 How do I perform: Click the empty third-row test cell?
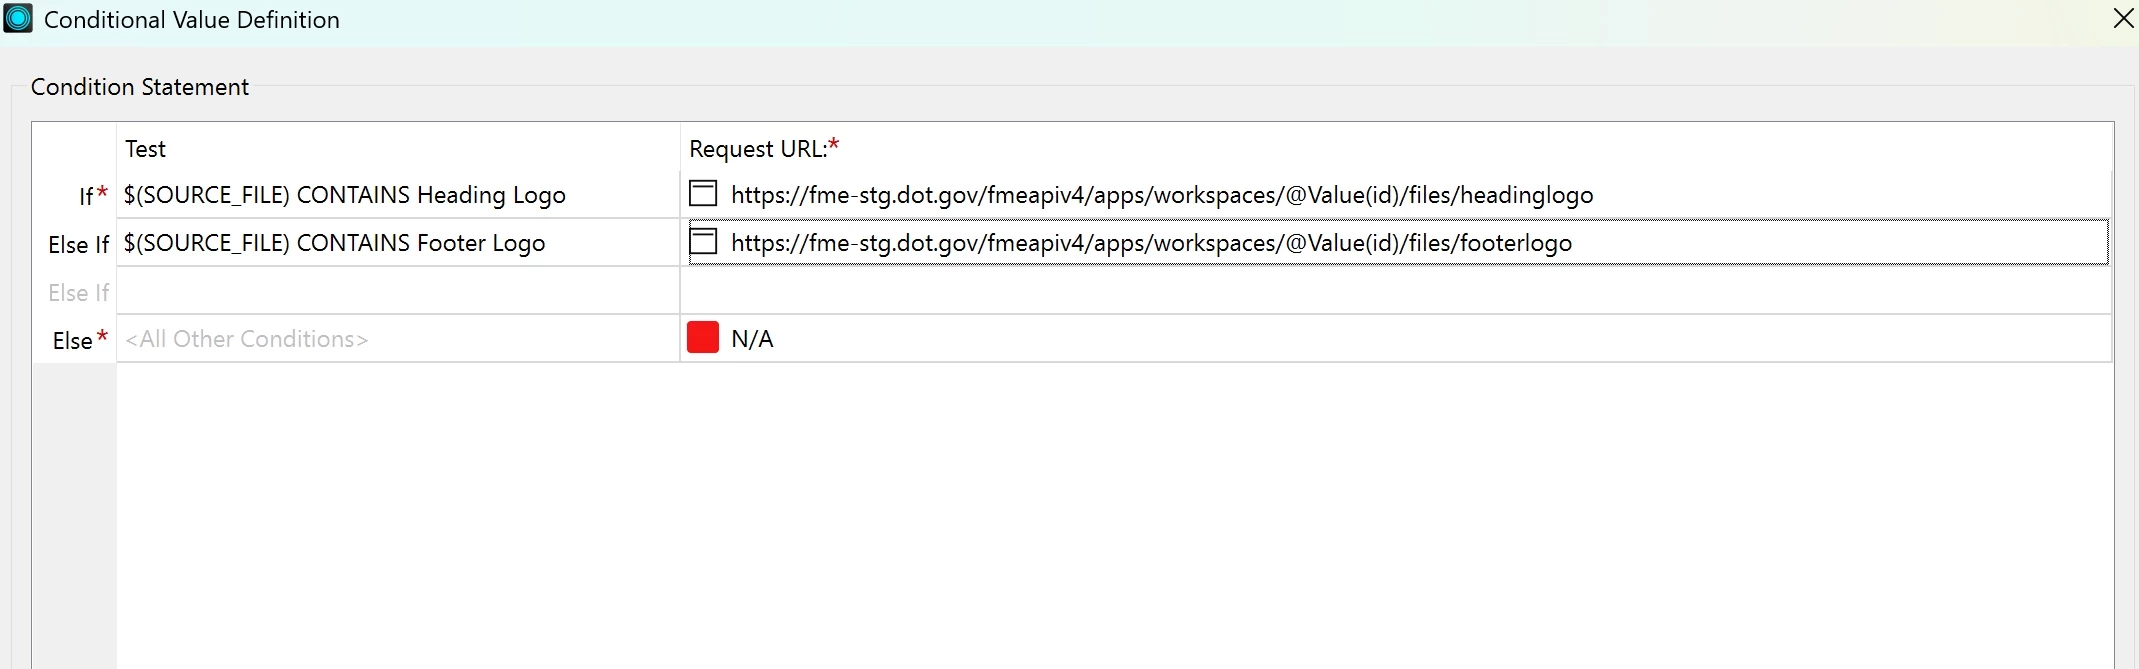[x=398, y=291]
